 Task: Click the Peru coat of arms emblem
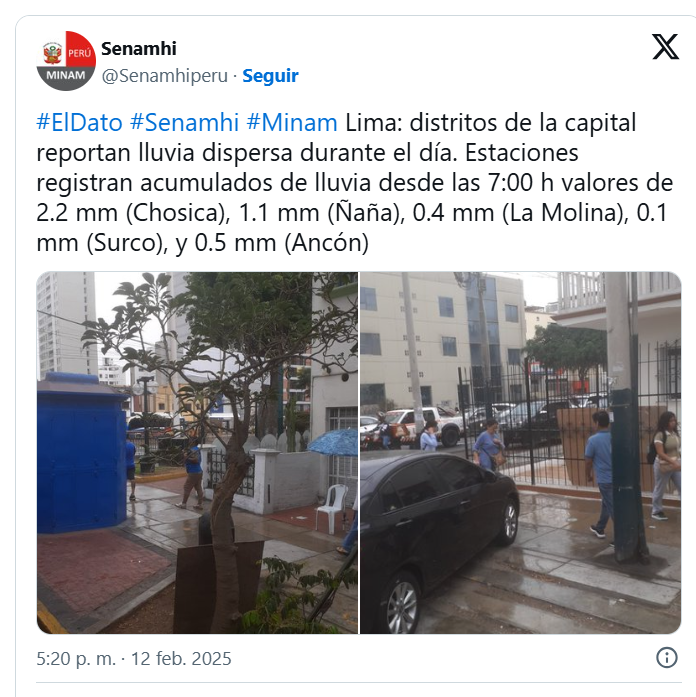point(52,53)
